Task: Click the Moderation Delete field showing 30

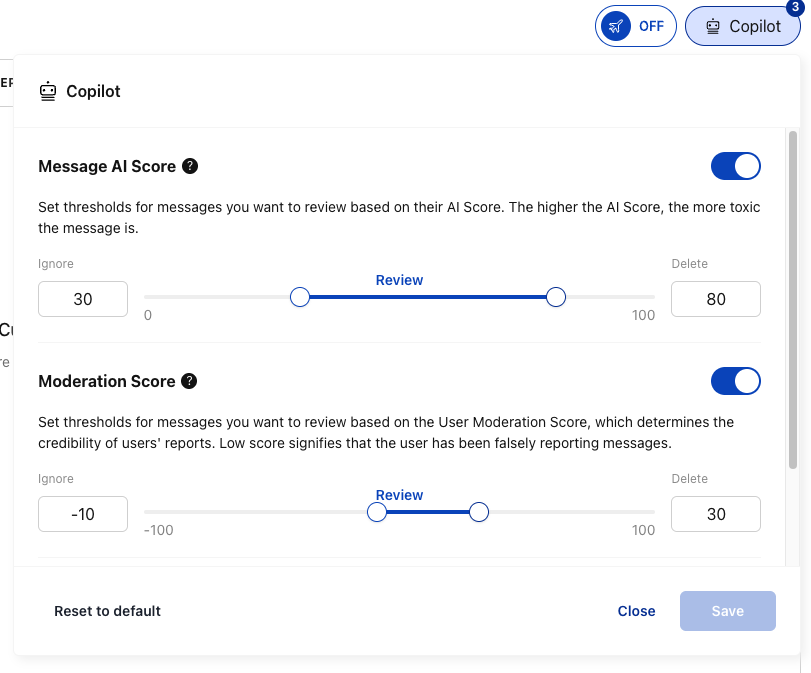Action: pos(715,514)
